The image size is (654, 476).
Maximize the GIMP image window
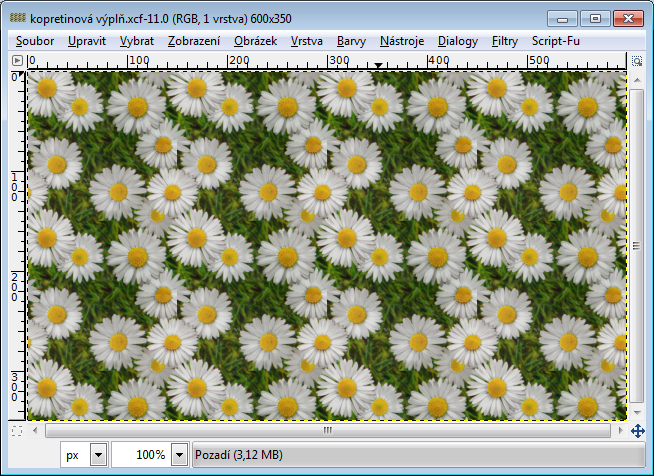(596, 18)
